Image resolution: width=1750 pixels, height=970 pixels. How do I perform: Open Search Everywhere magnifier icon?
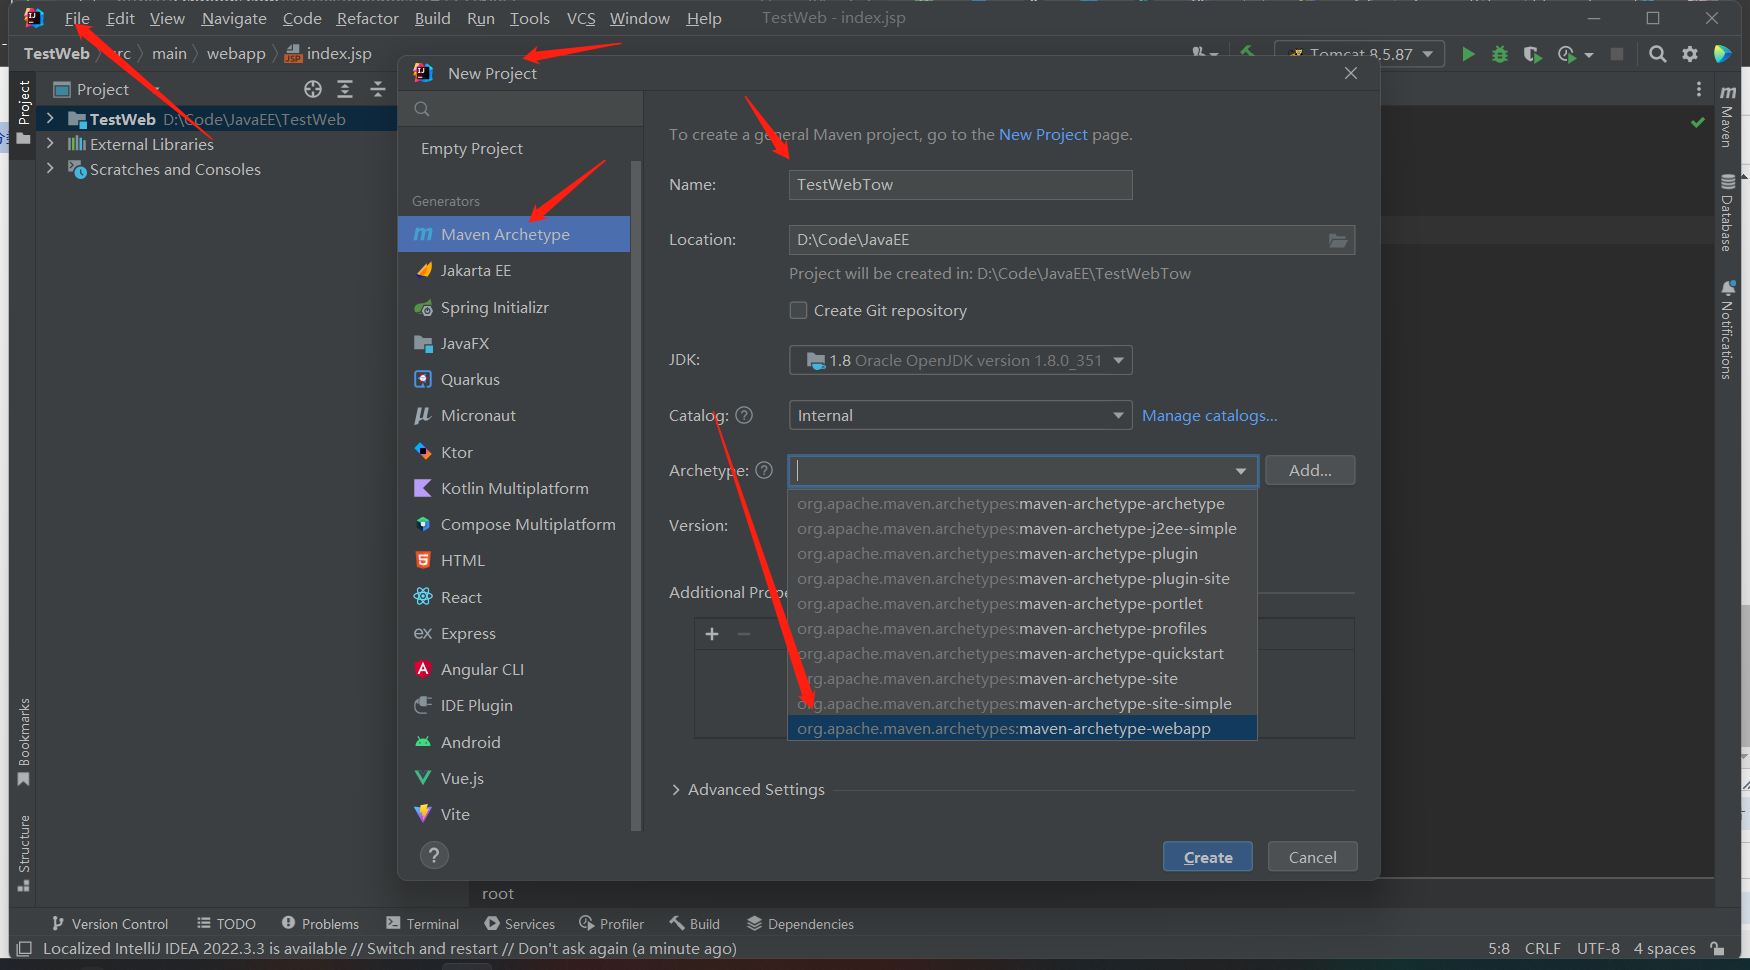tap(1658, 54)
